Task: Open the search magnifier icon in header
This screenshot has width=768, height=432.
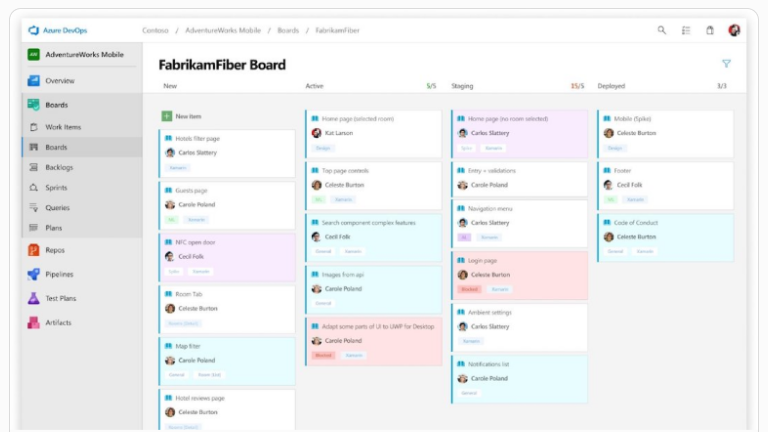Action: pos(662,30)
